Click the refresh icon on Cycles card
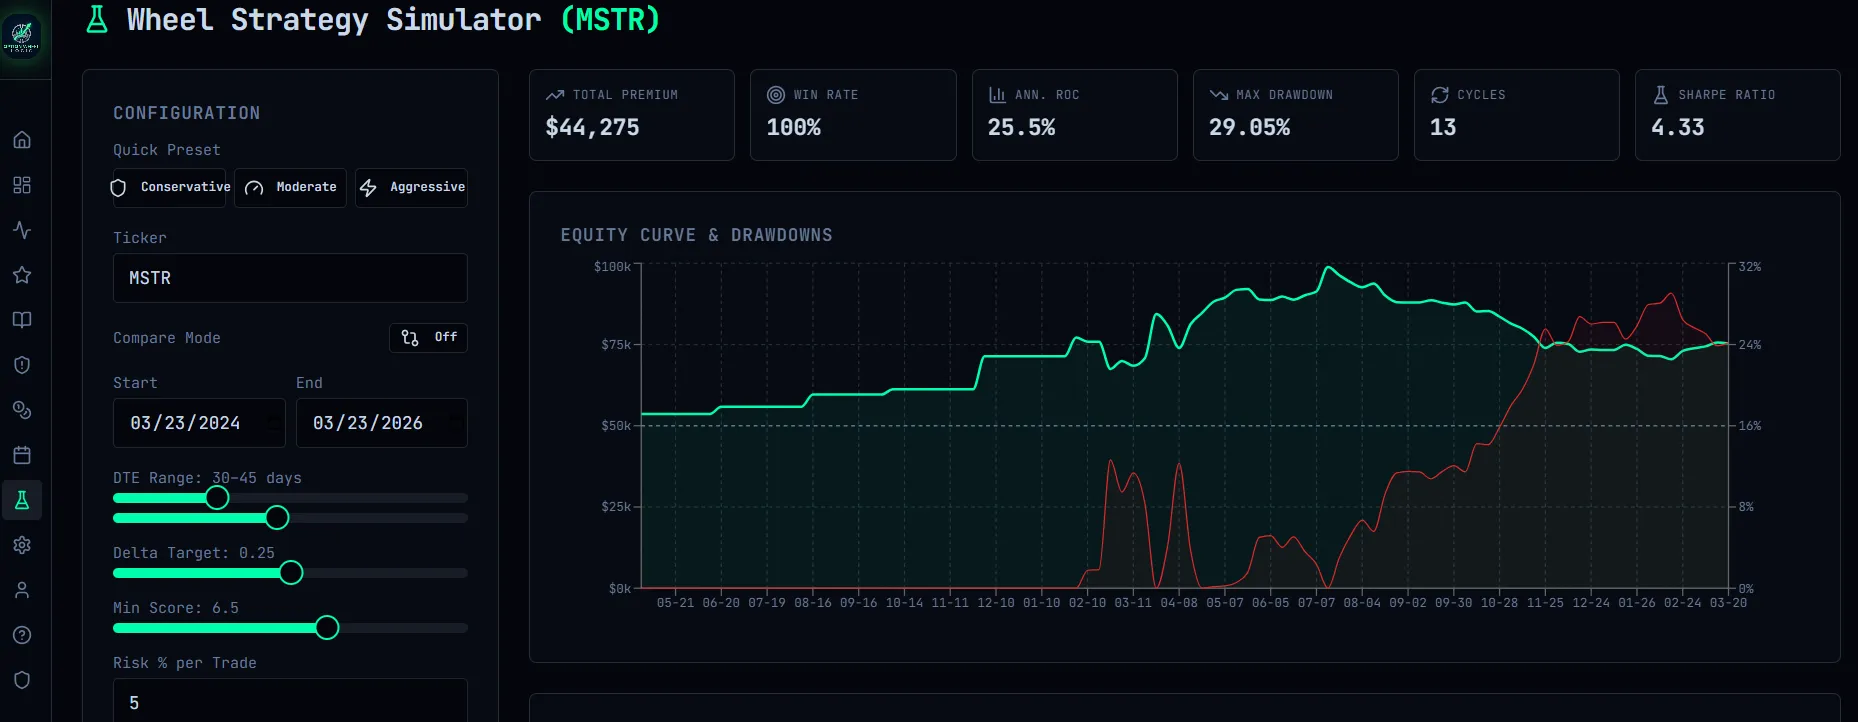Screen dimensions: 1858x722 [1440, 95]
